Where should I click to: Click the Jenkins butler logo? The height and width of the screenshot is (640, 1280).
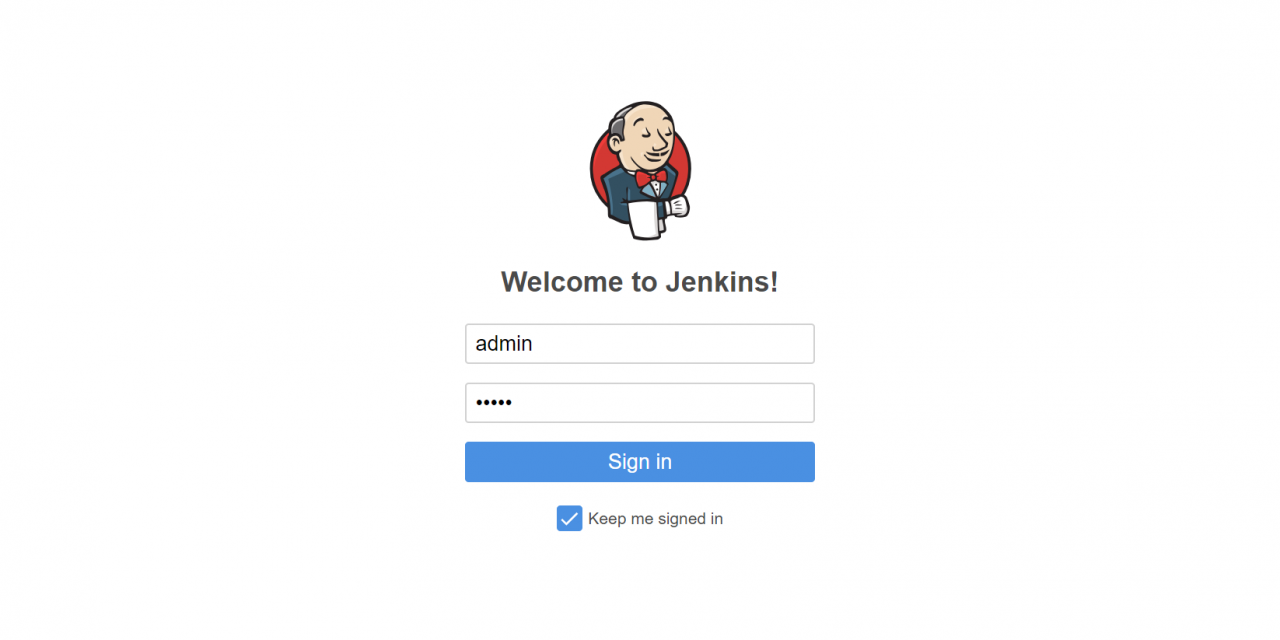640,170
